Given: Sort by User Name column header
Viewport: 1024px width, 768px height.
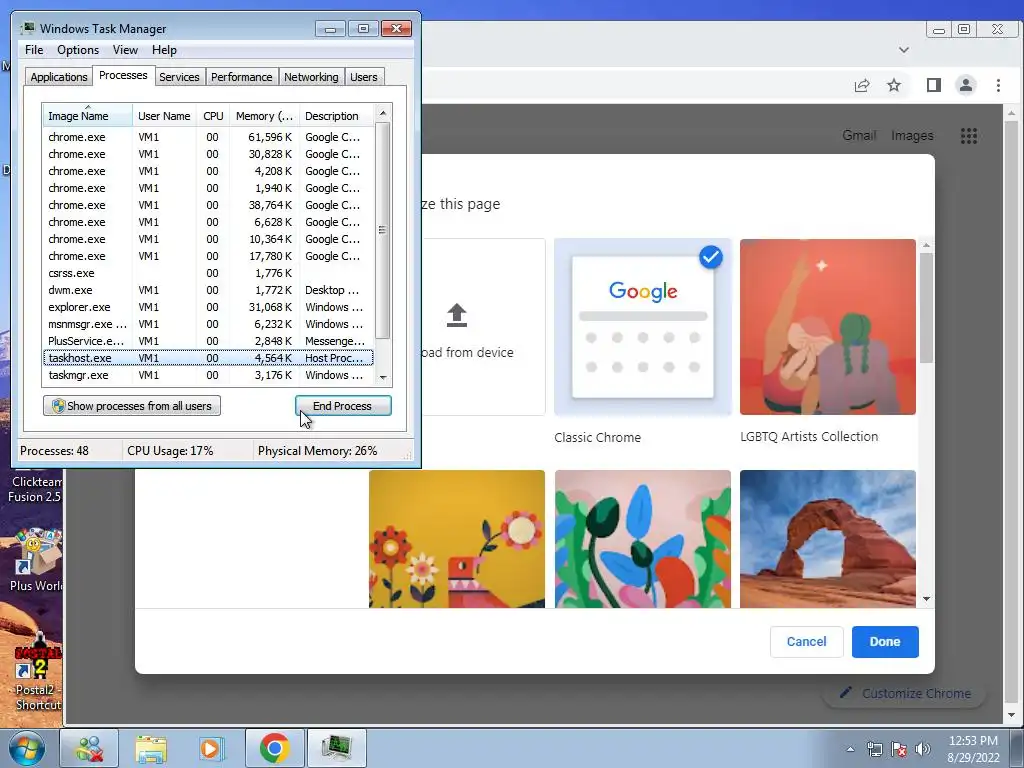Looking at the screenshot, I should click(164, 116).
